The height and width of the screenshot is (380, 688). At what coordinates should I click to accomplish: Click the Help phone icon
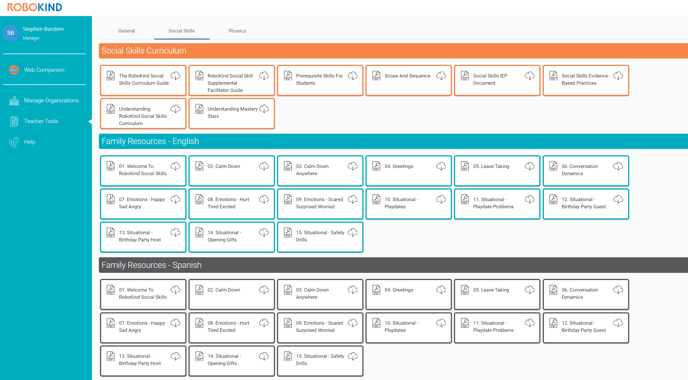click(x=14, y=142)
